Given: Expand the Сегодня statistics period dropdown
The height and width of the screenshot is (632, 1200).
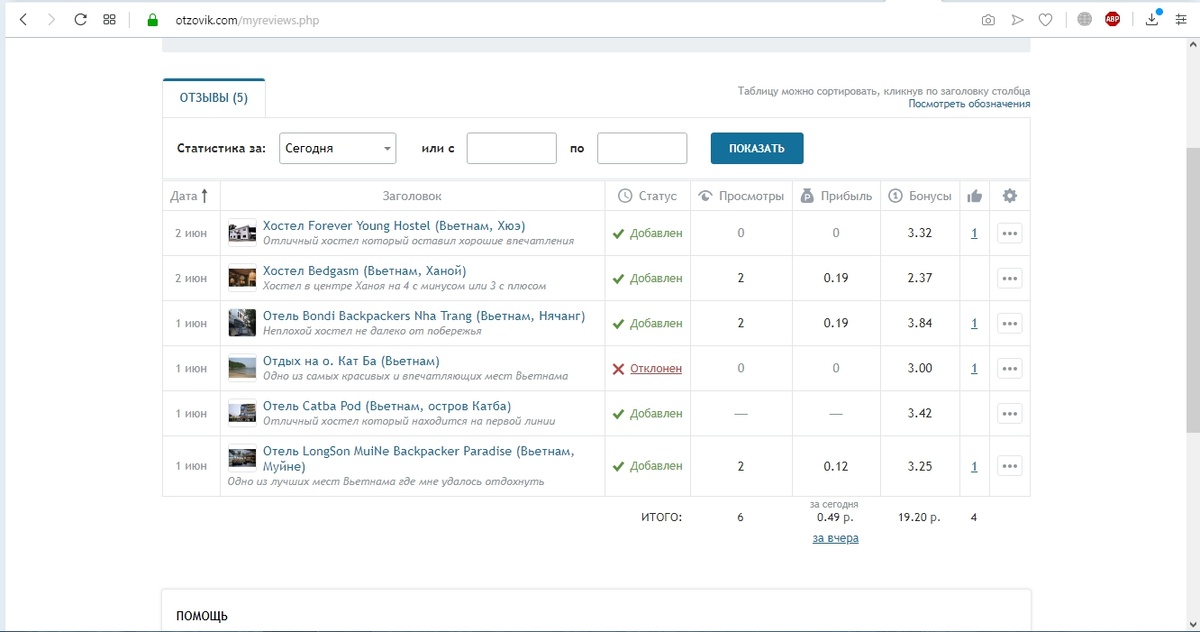Looking at the screenshot, I should pos(338,148).
